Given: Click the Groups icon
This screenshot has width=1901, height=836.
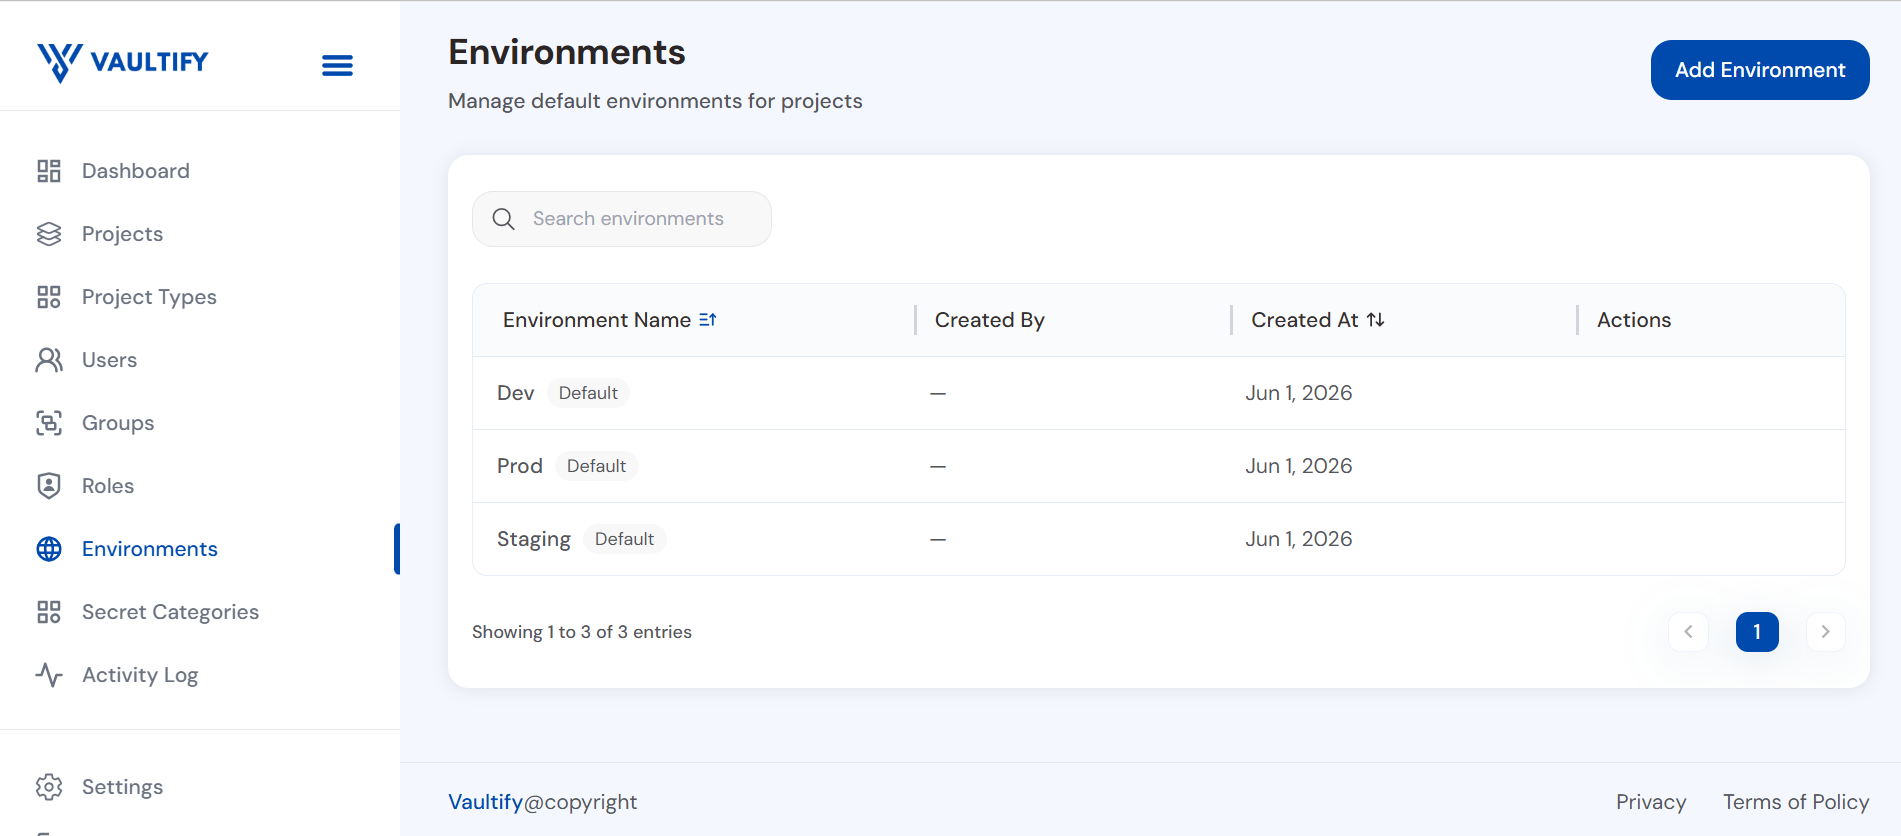Looking at the screenshot, I should coord(49,423).
